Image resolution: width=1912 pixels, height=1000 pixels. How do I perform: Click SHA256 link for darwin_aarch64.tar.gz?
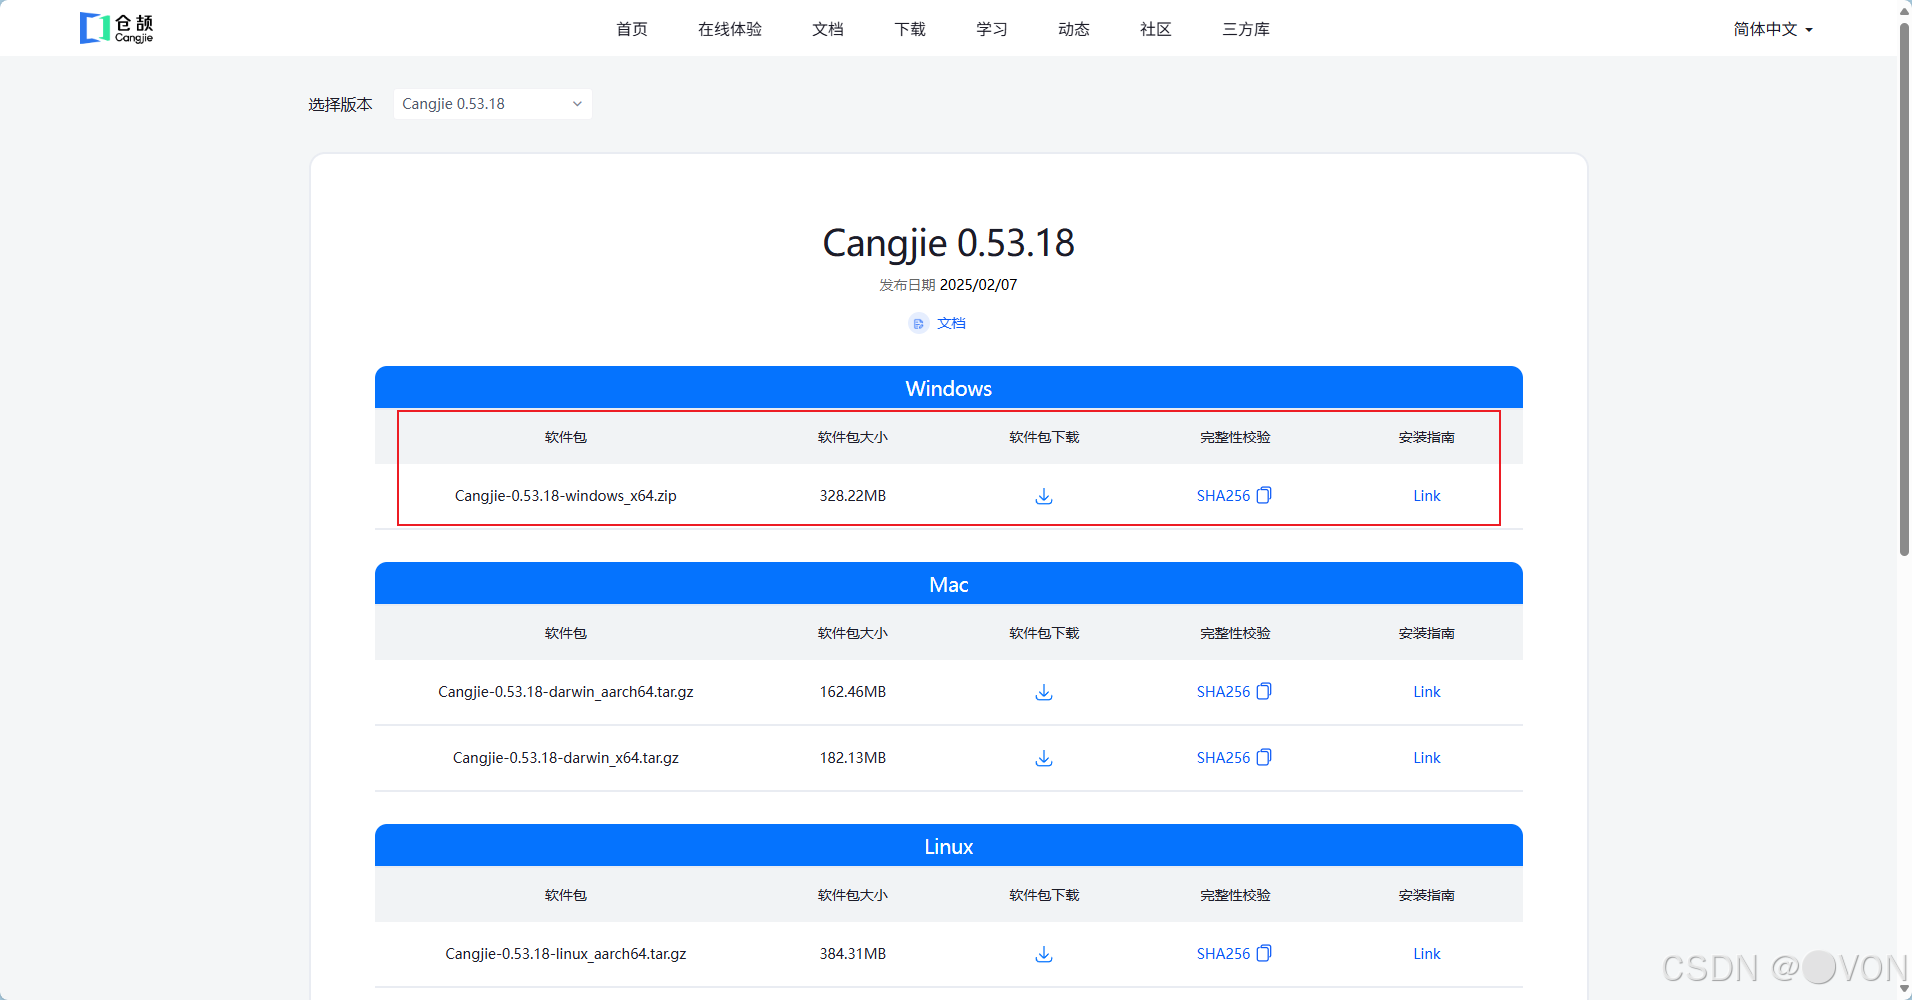(x=1223, y=692)
